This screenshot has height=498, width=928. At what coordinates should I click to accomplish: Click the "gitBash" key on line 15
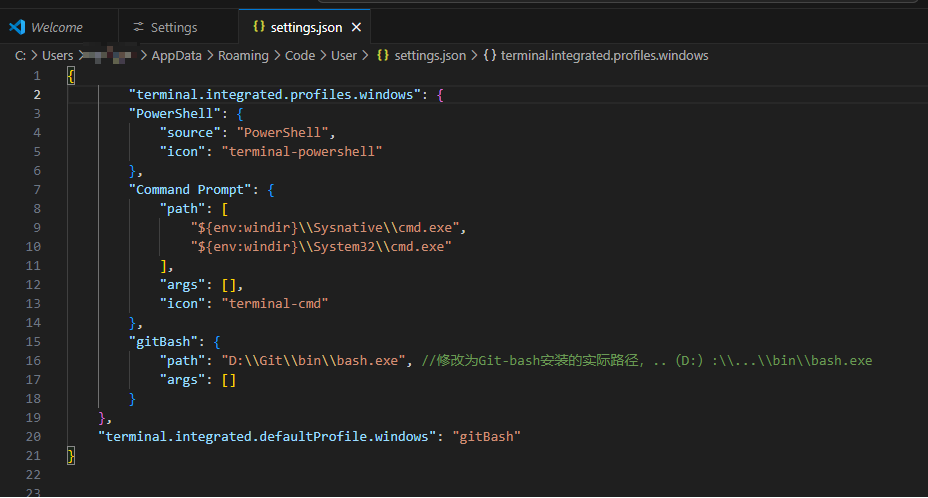click(163, 342)
